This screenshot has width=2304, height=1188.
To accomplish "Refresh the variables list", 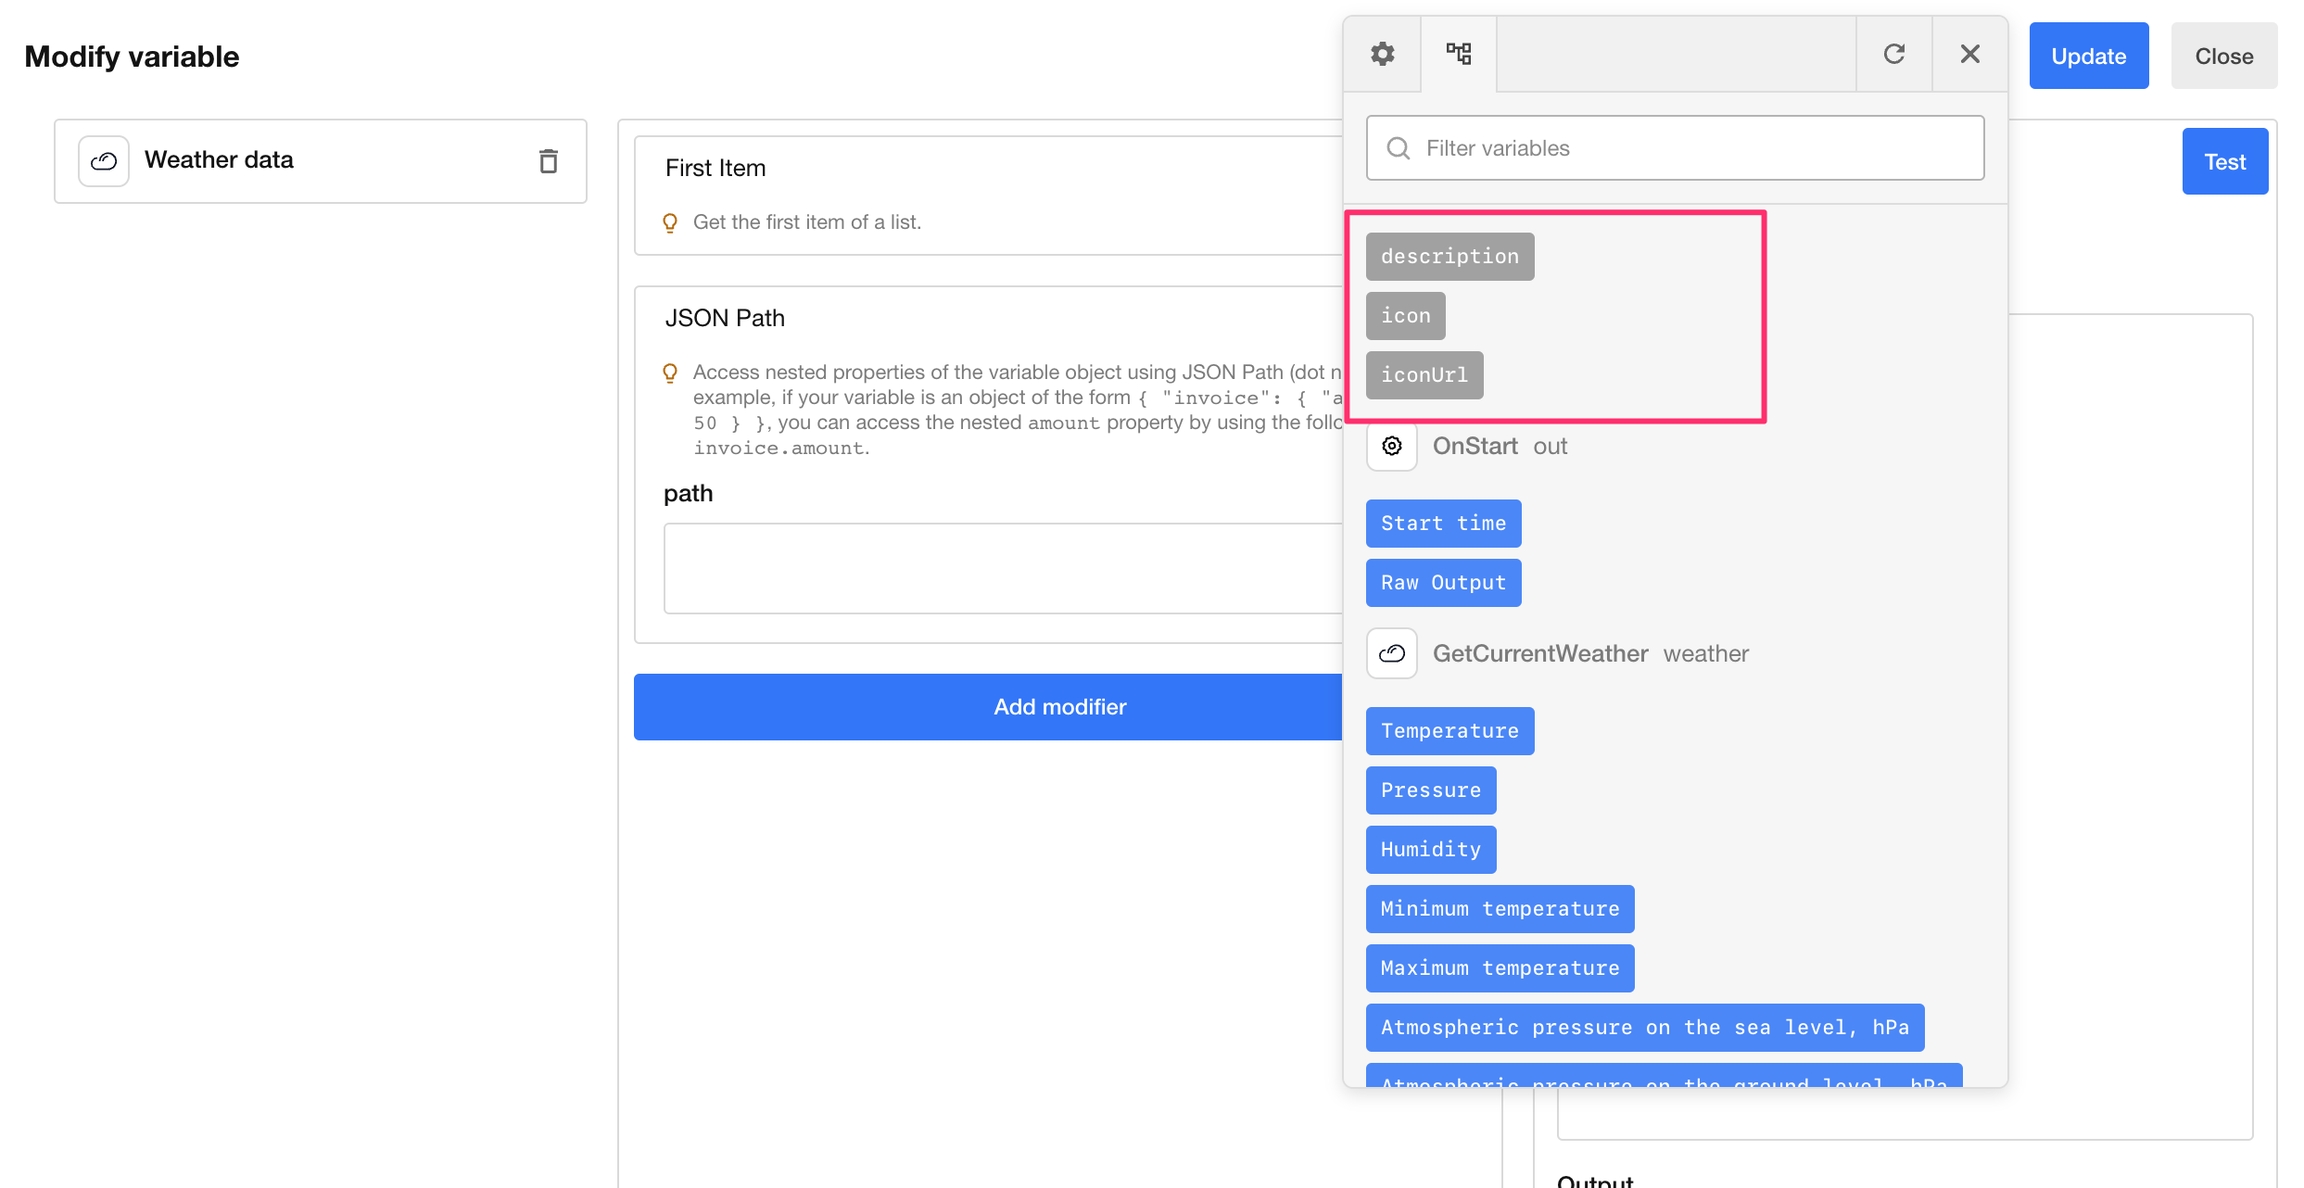I will (1894, 54).
